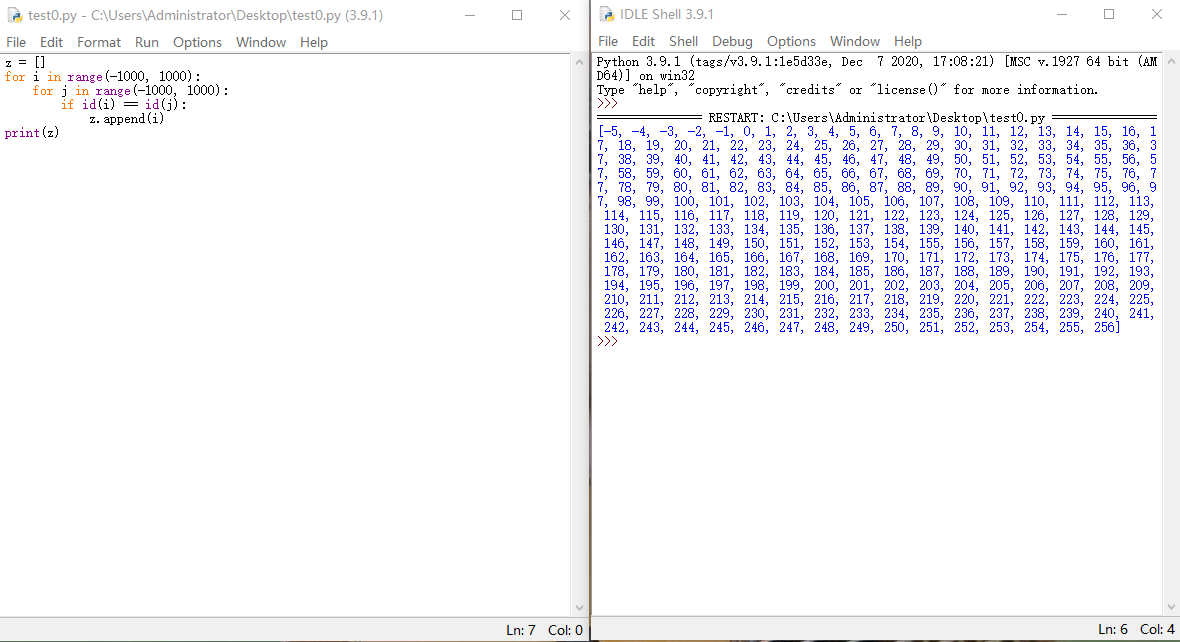Click '-5' at start of output list
Image resolution: width=1180 pixels, height=642 pixels.
610,132
